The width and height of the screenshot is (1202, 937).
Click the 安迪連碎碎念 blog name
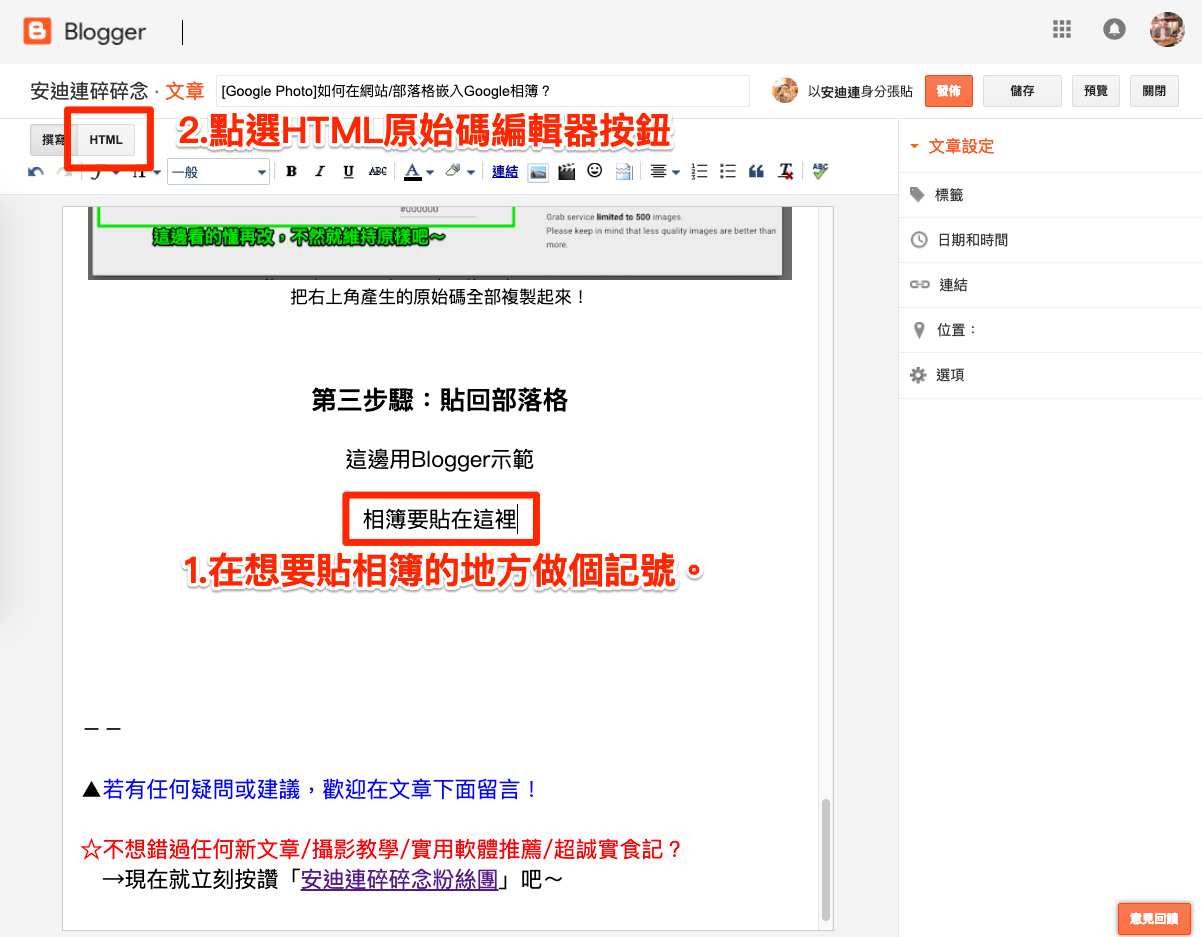click(x=90, y=91)
